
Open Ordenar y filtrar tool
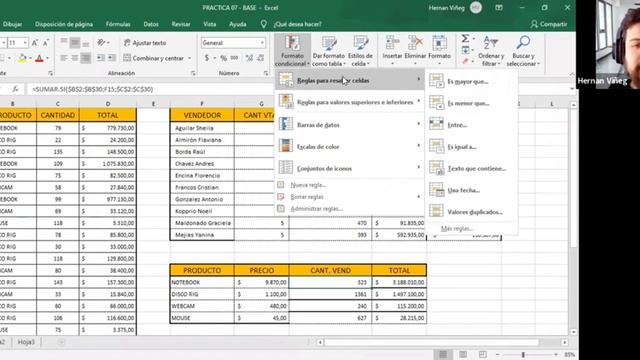(491, 51)
